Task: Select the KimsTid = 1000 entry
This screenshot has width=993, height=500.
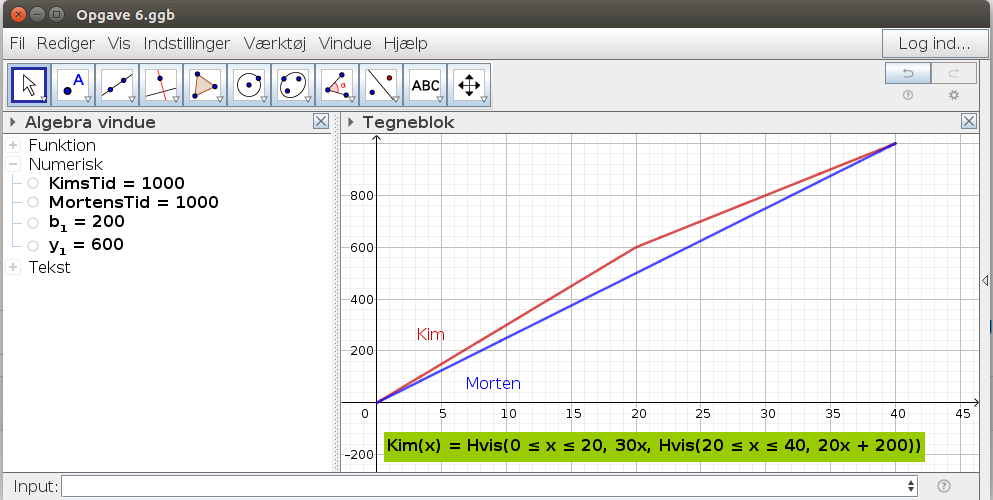Action: 117,183
